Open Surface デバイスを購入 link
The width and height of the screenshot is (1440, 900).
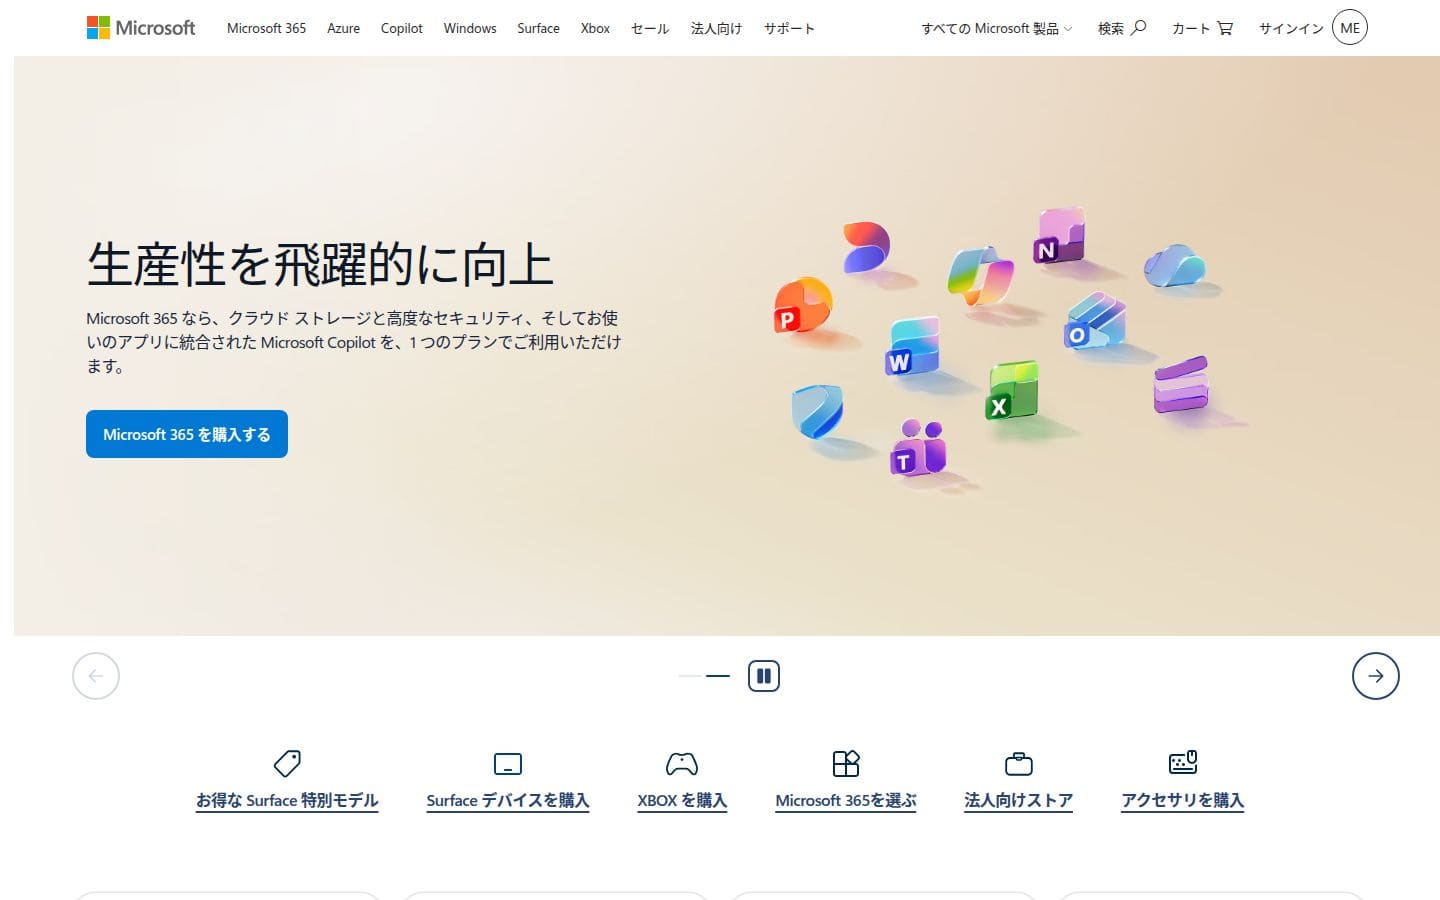(x=508, y=801)
